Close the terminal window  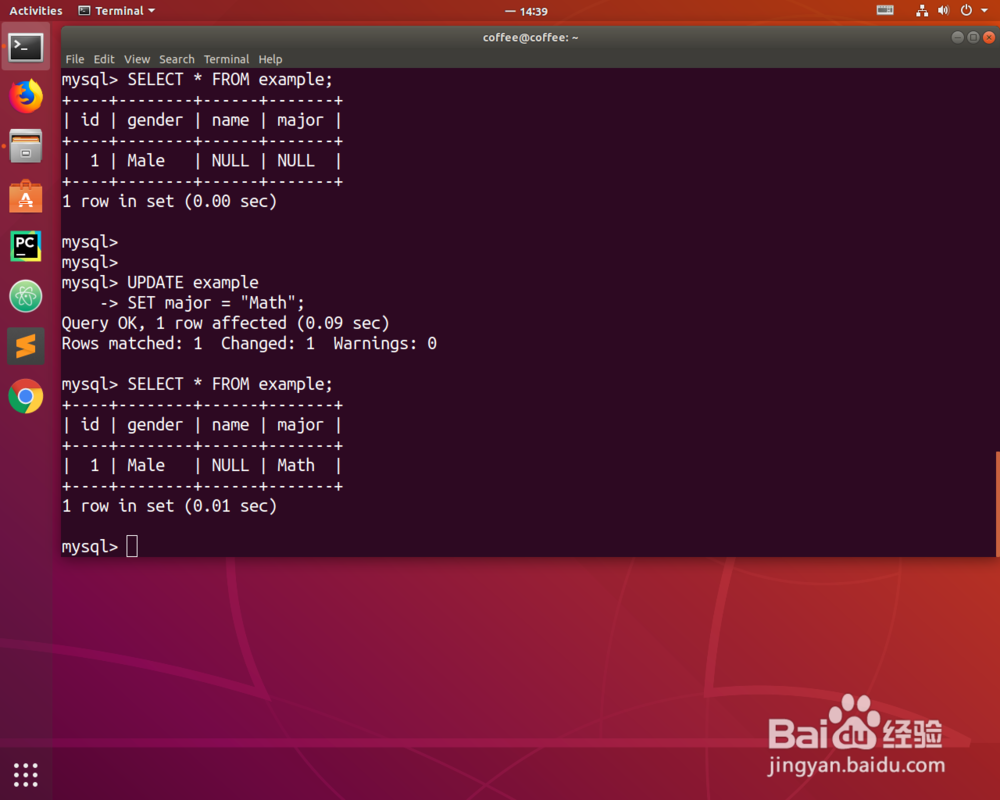pos(989,38)
